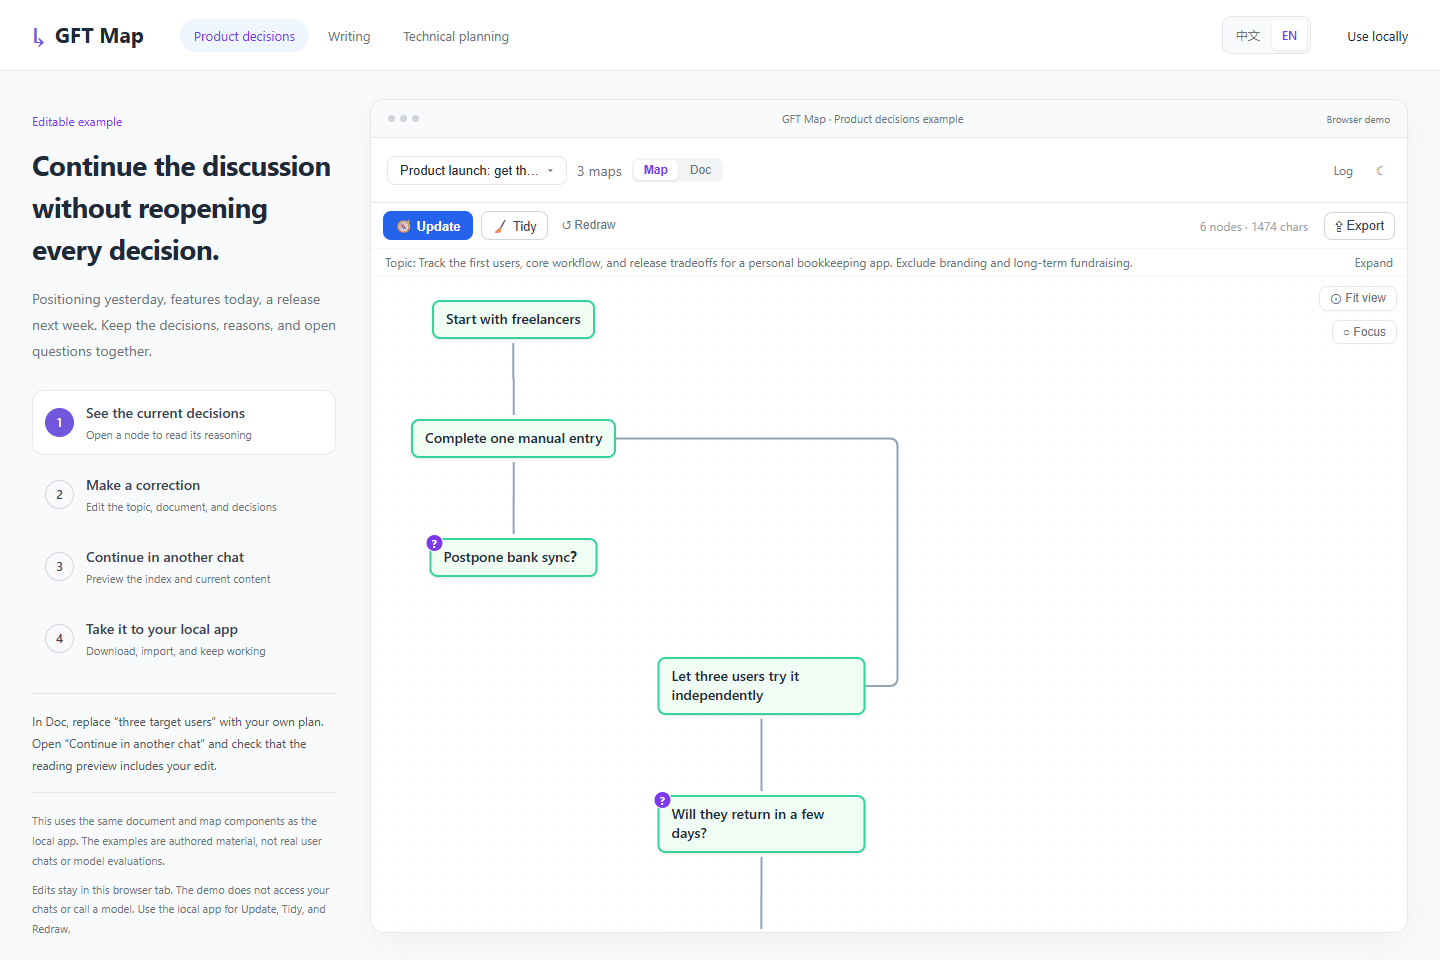Click the 3 maps count label

(599, 171)
